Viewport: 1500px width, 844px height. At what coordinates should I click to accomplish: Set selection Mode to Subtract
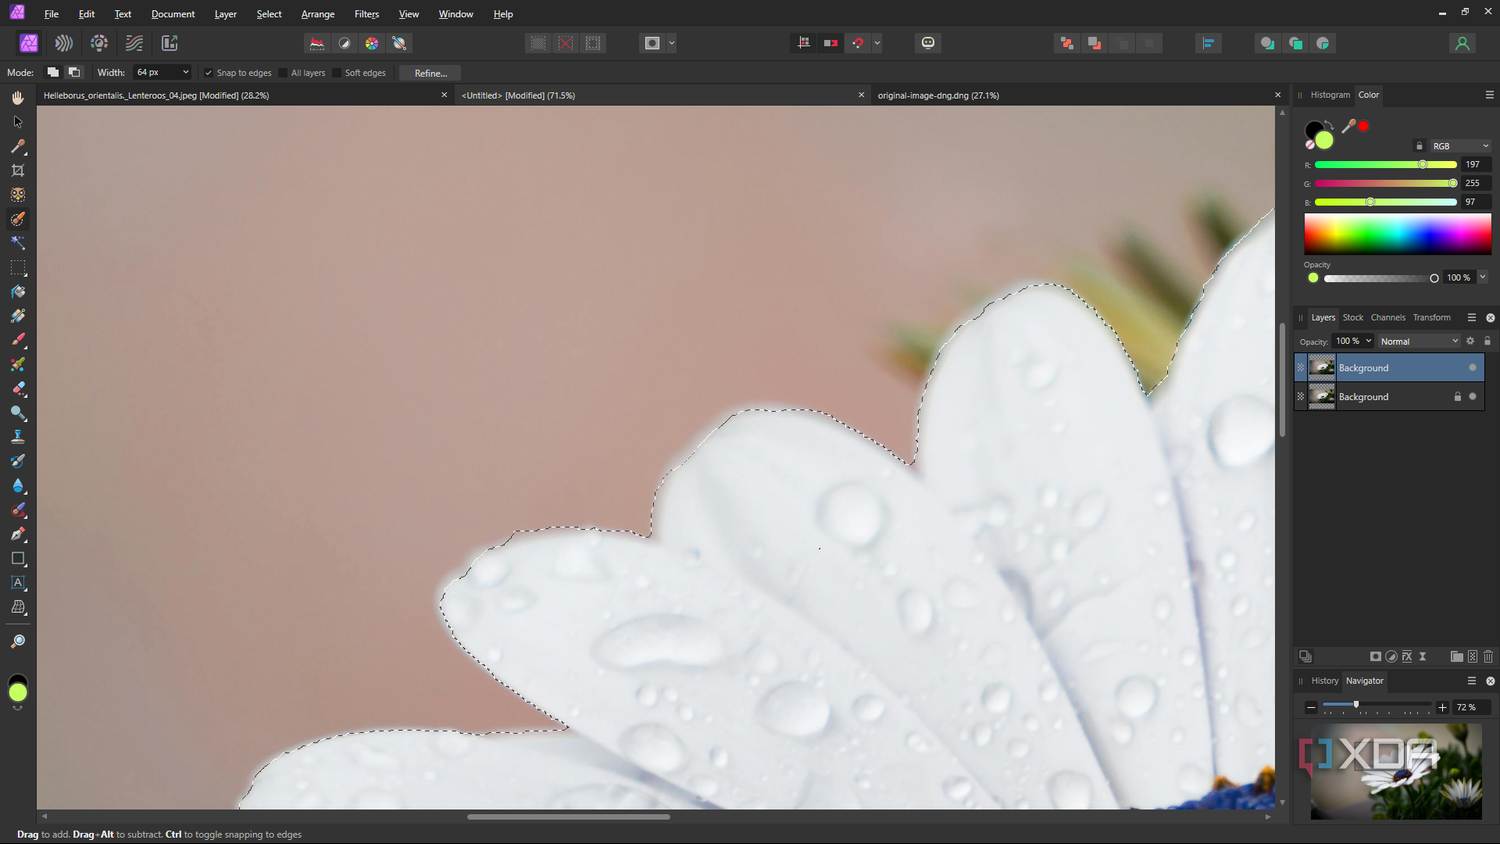coord(74,72)
